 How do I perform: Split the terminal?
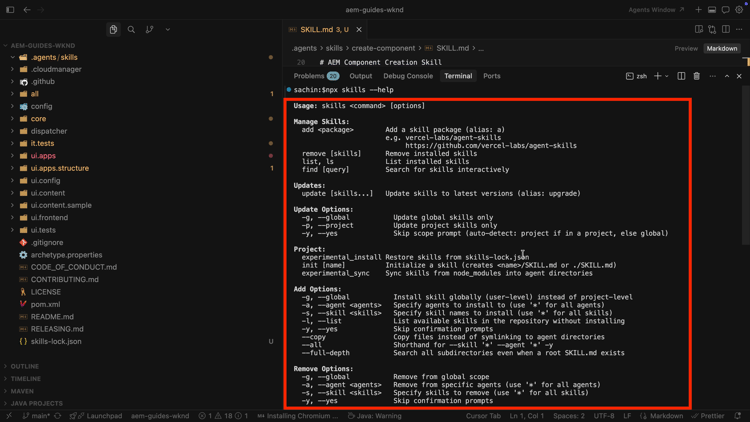click(x=681, y=76)
